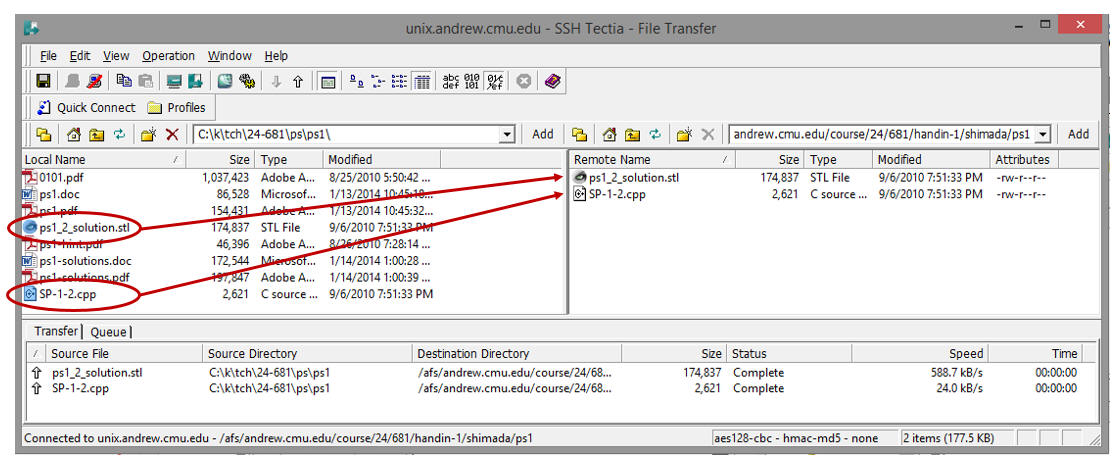Open the Operation menu
This screenshot has height=461, width=1118.
pos(168,56)
